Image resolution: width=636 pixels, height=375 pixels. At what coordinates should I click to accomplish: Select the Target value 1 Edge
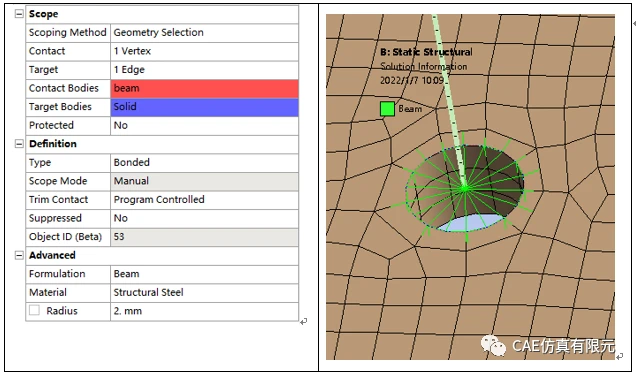pos(204,70)
